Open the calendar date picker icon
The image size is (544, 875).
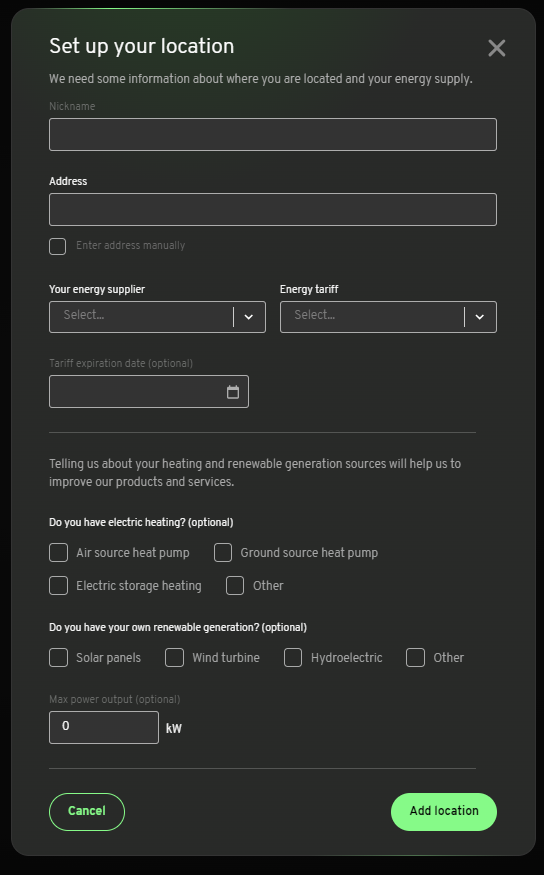click(233, 392)
